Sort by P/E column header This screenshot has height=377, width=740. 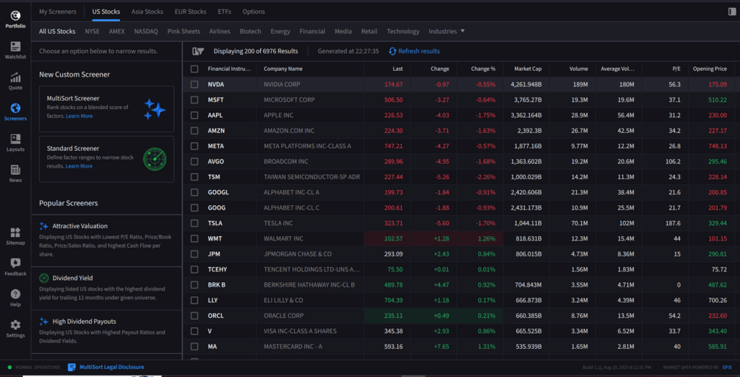(x=676, y=69)
